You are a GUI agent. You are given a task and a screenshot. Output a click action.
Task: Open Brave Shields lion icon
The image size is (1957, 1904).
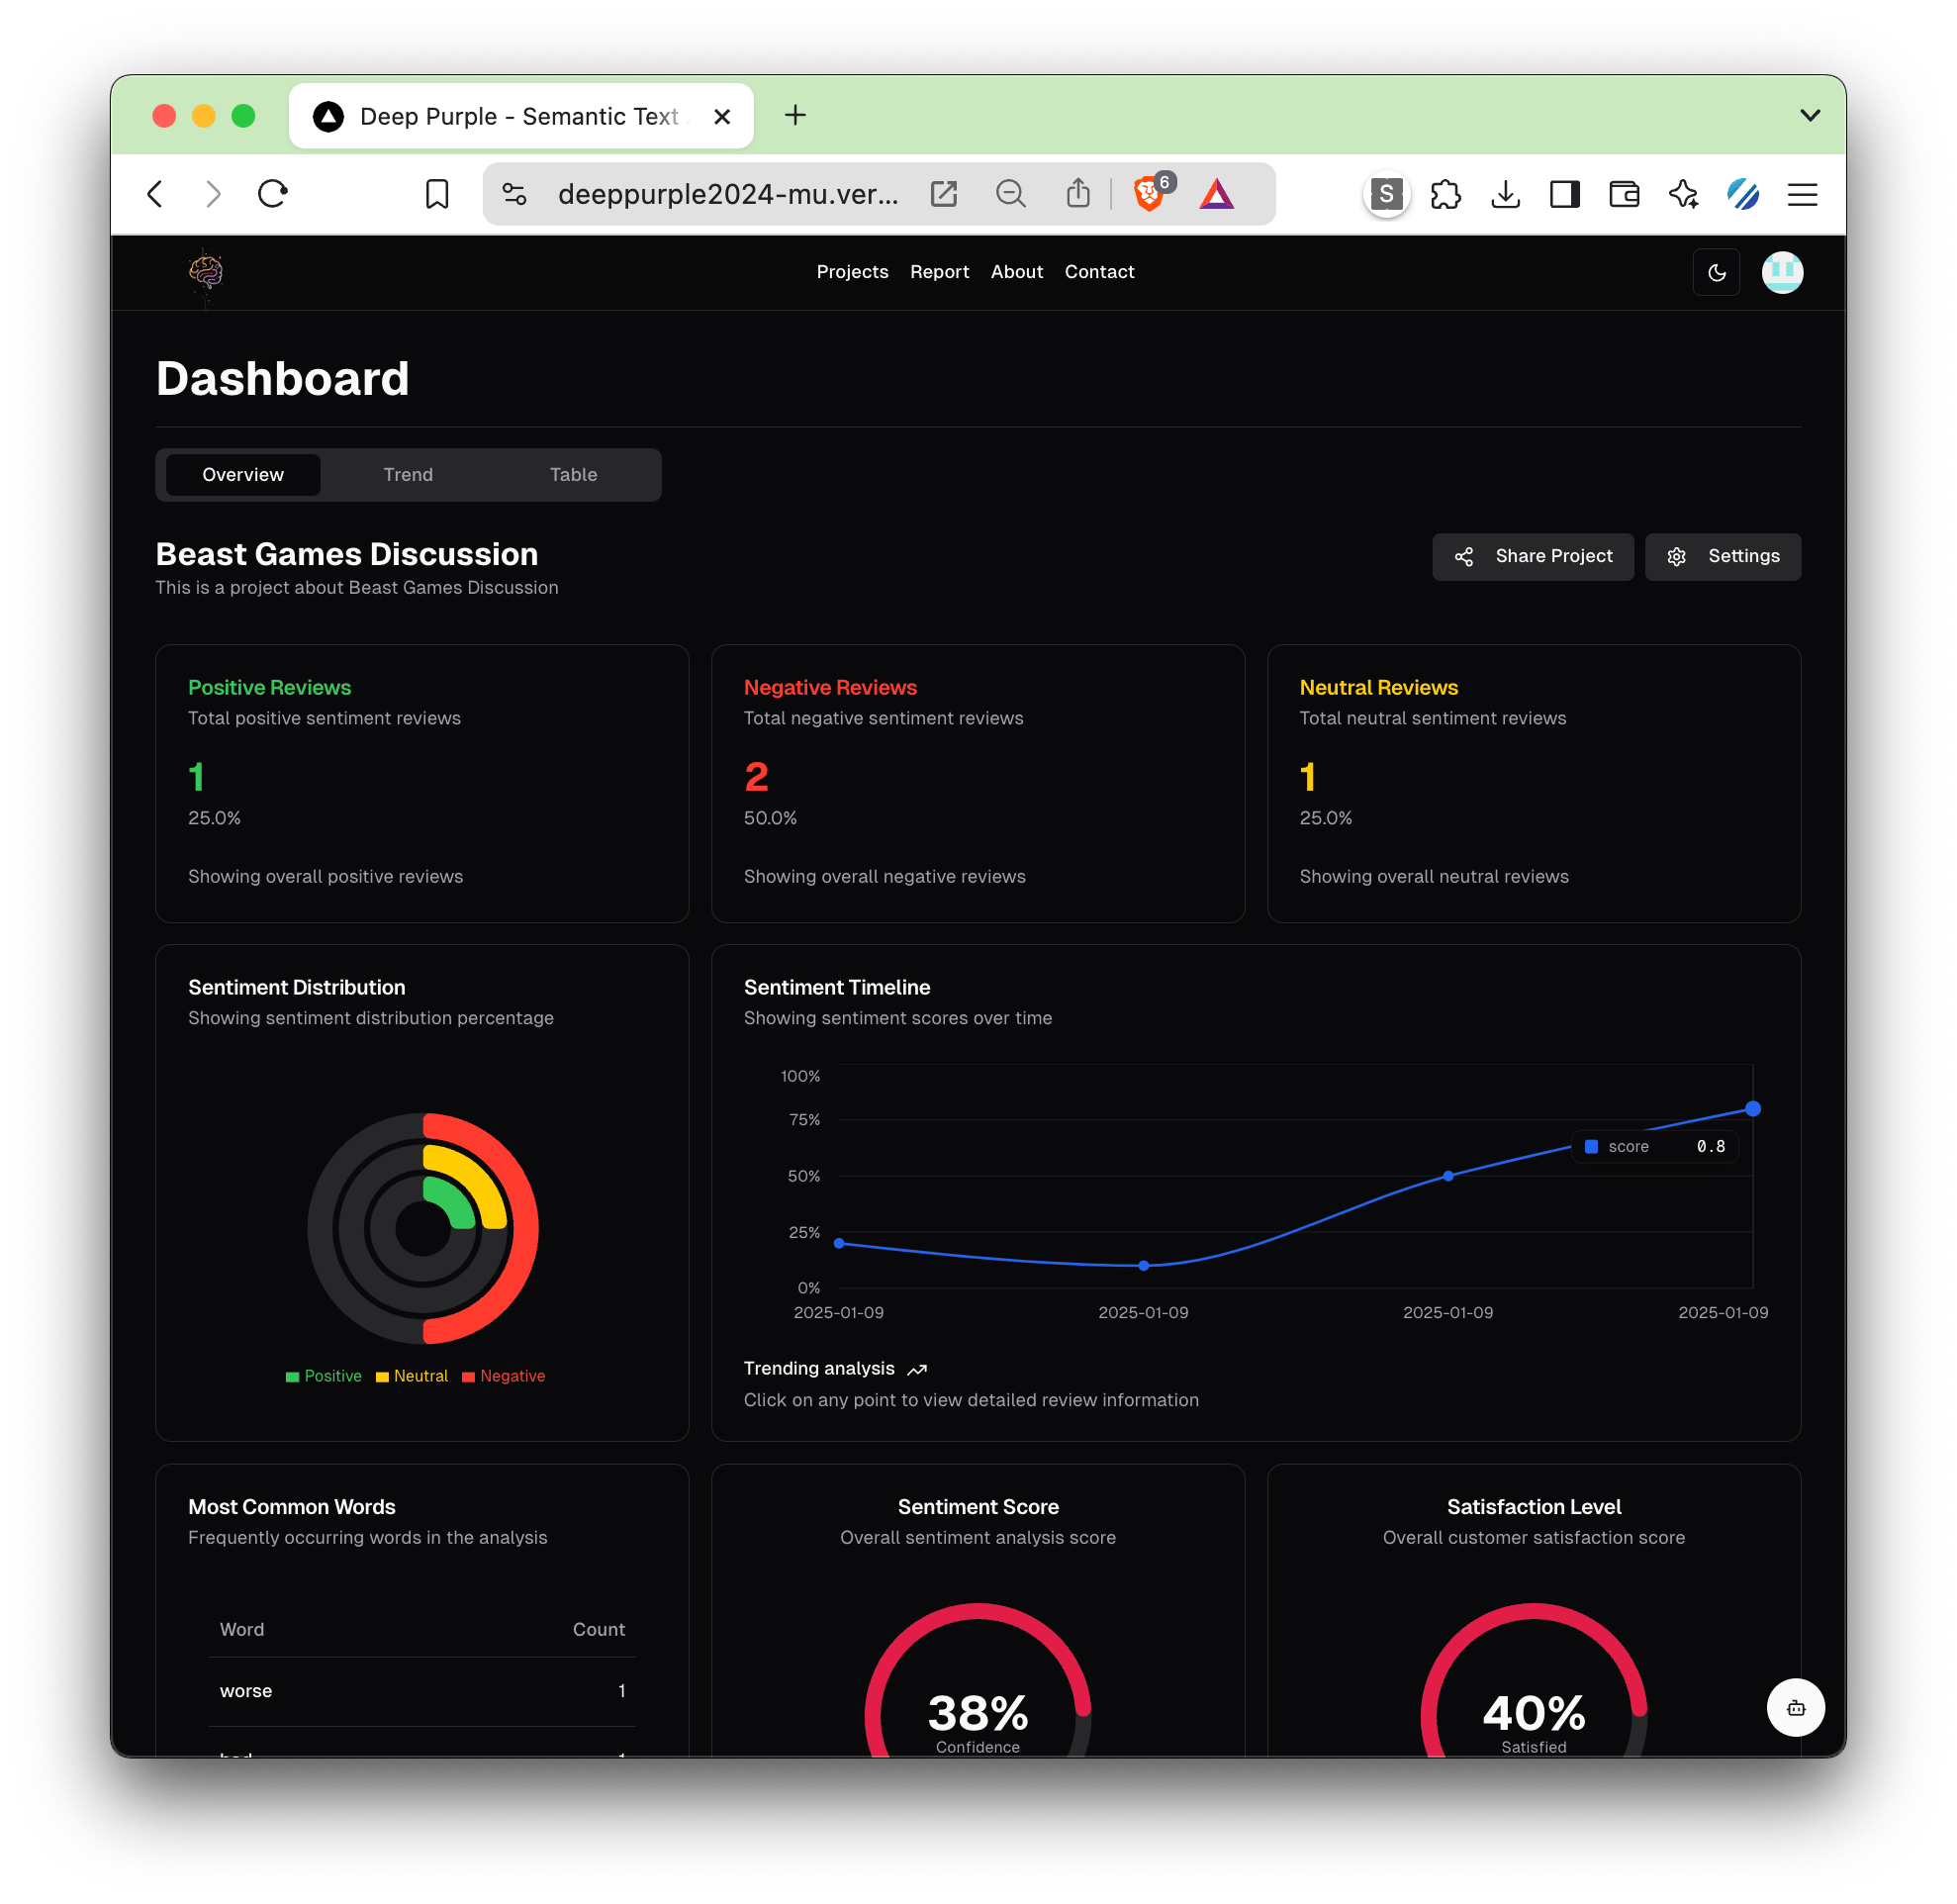click(x=1149, y=194)
